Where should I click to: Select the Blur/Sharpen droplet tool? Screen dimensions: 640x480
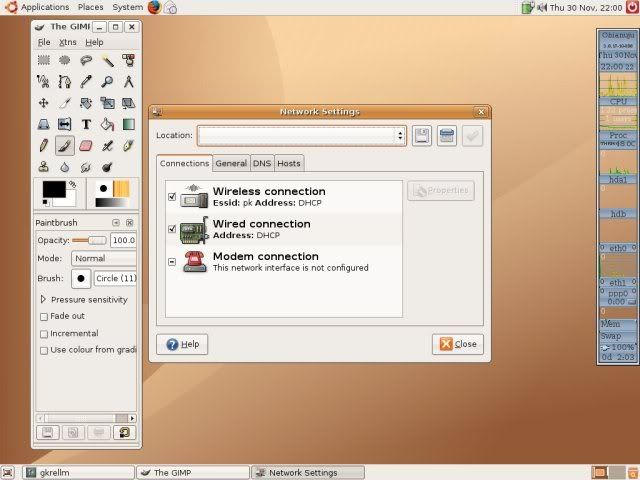(x=65, y=167)
